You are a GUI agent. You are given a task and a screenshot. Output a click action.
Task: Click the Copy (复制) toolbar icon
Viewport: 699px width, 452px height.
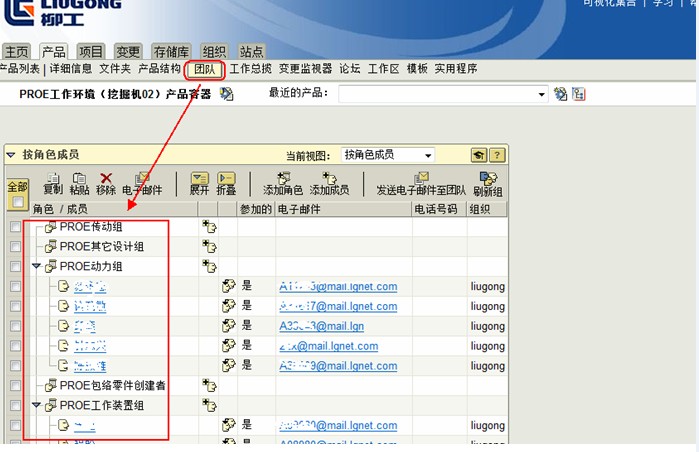pos(53,178)
